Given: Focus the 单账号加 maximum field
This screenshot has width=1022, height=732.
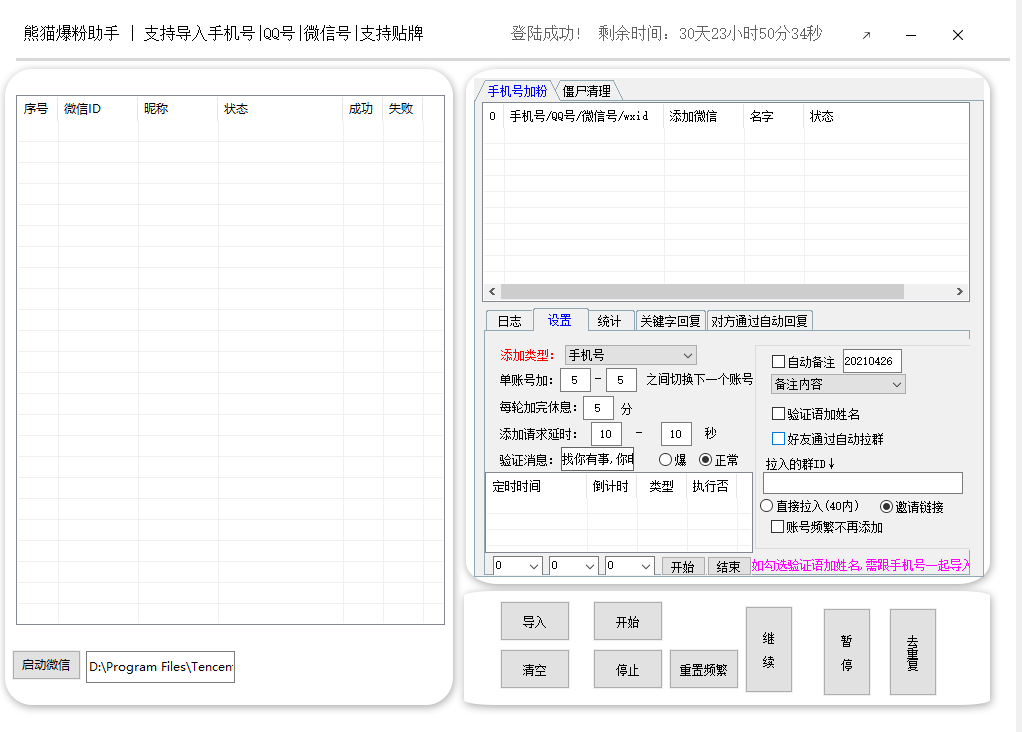Looking at the screenshot, I should [621, 380].
